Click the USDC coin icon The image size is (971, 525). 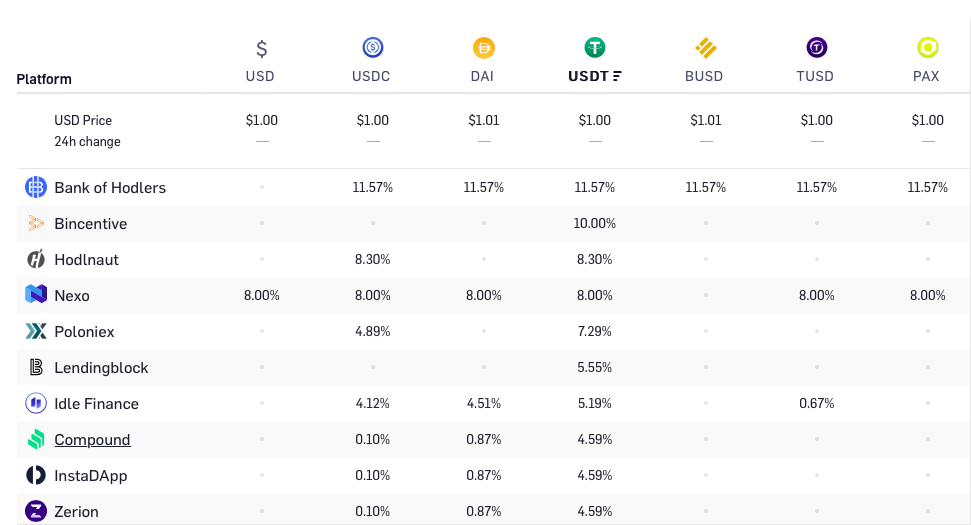[373, 47]
